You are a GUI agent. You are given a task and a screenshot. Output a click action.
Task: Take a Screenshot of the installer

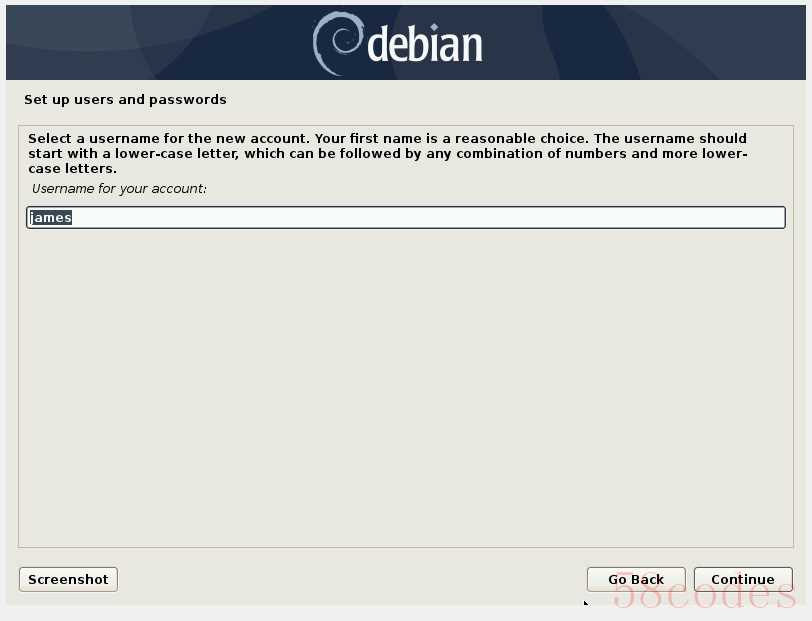pyautogui.click(x=68, y=579)
